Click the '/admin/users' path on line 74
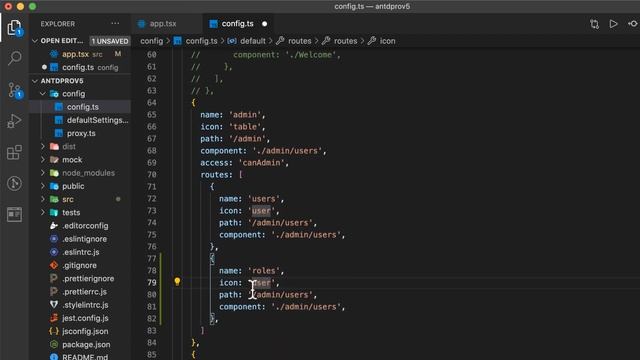The width and height of the screenshot is (640, 360). coord(280,223)
